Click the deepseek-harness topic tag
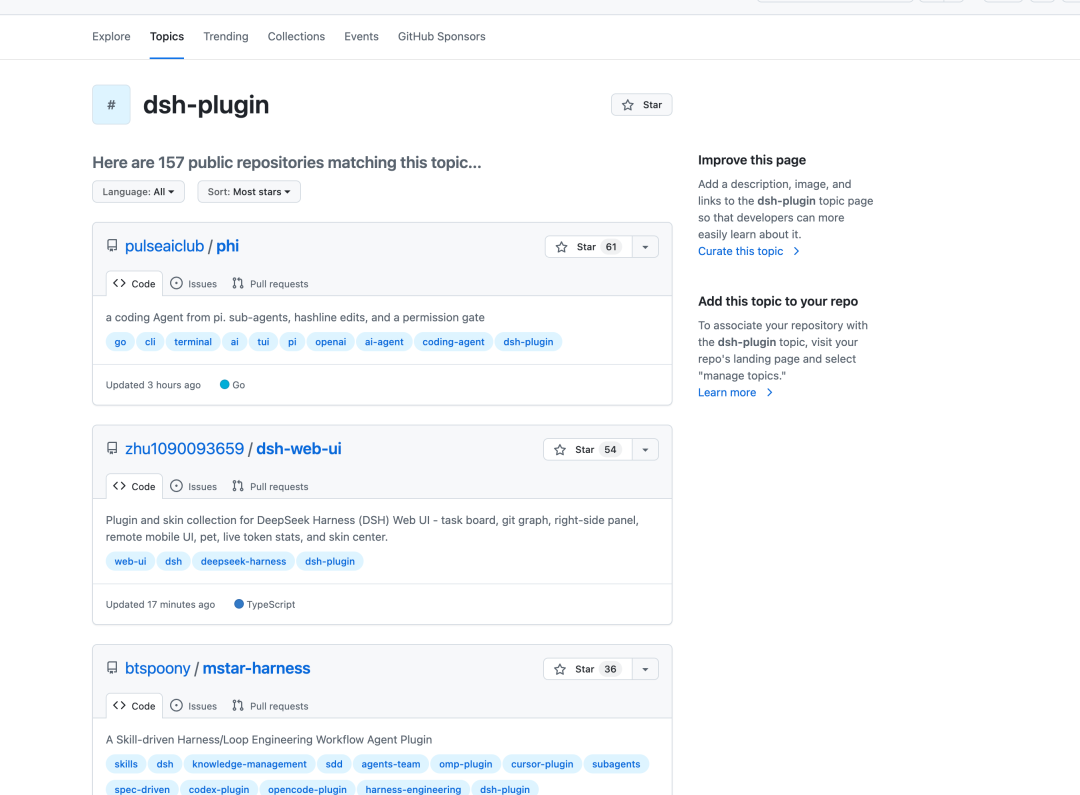 pyautogui.click(x=243, y=561)
